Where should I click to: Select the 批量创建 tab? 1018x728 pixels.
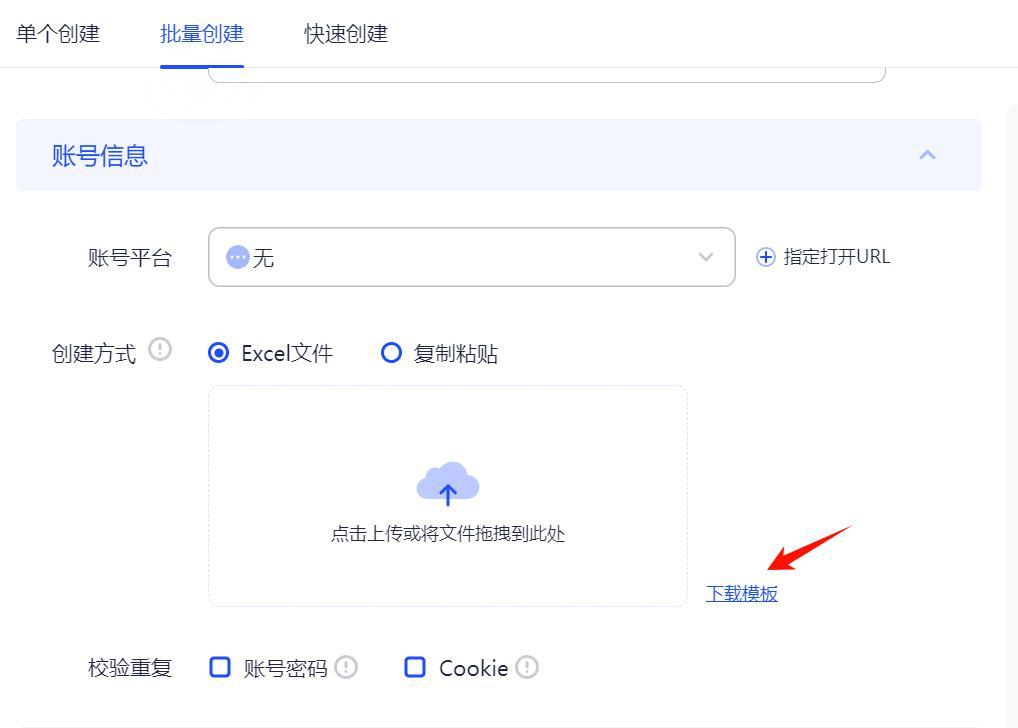pyautogui.click(x=202, y=34)
